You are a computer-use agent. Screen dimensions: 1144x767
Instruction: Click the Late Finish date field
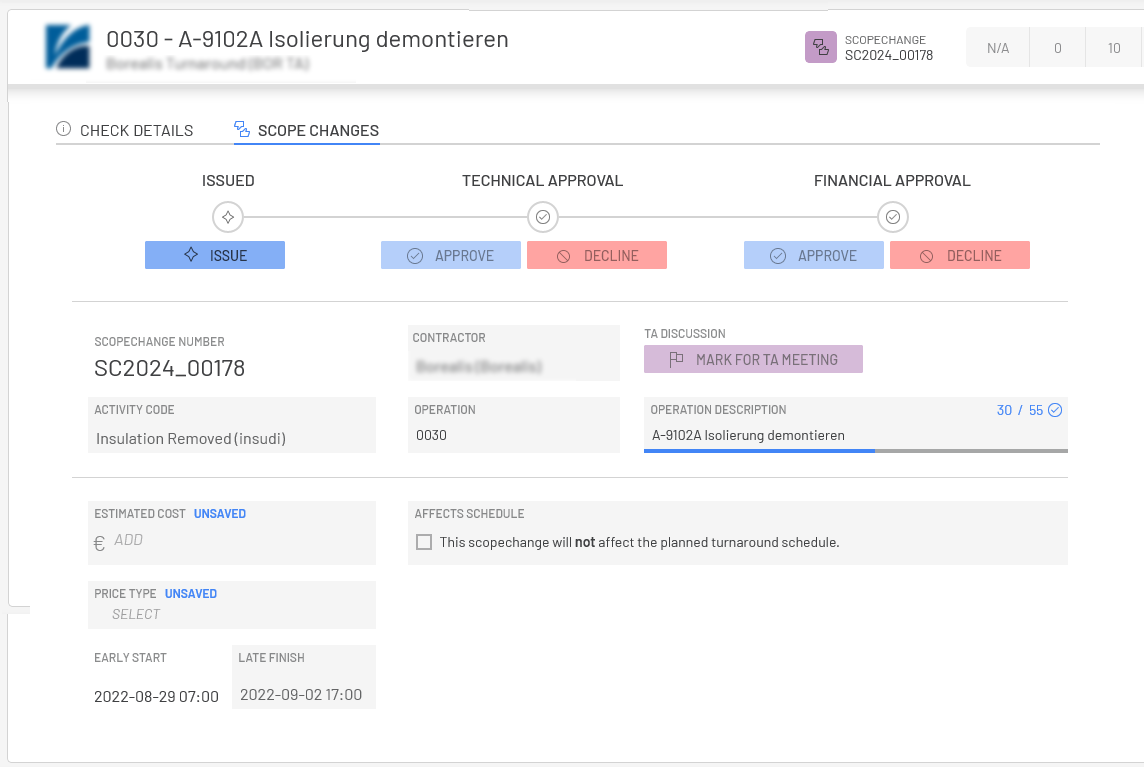pyautogui.click(x=302, y=695)
